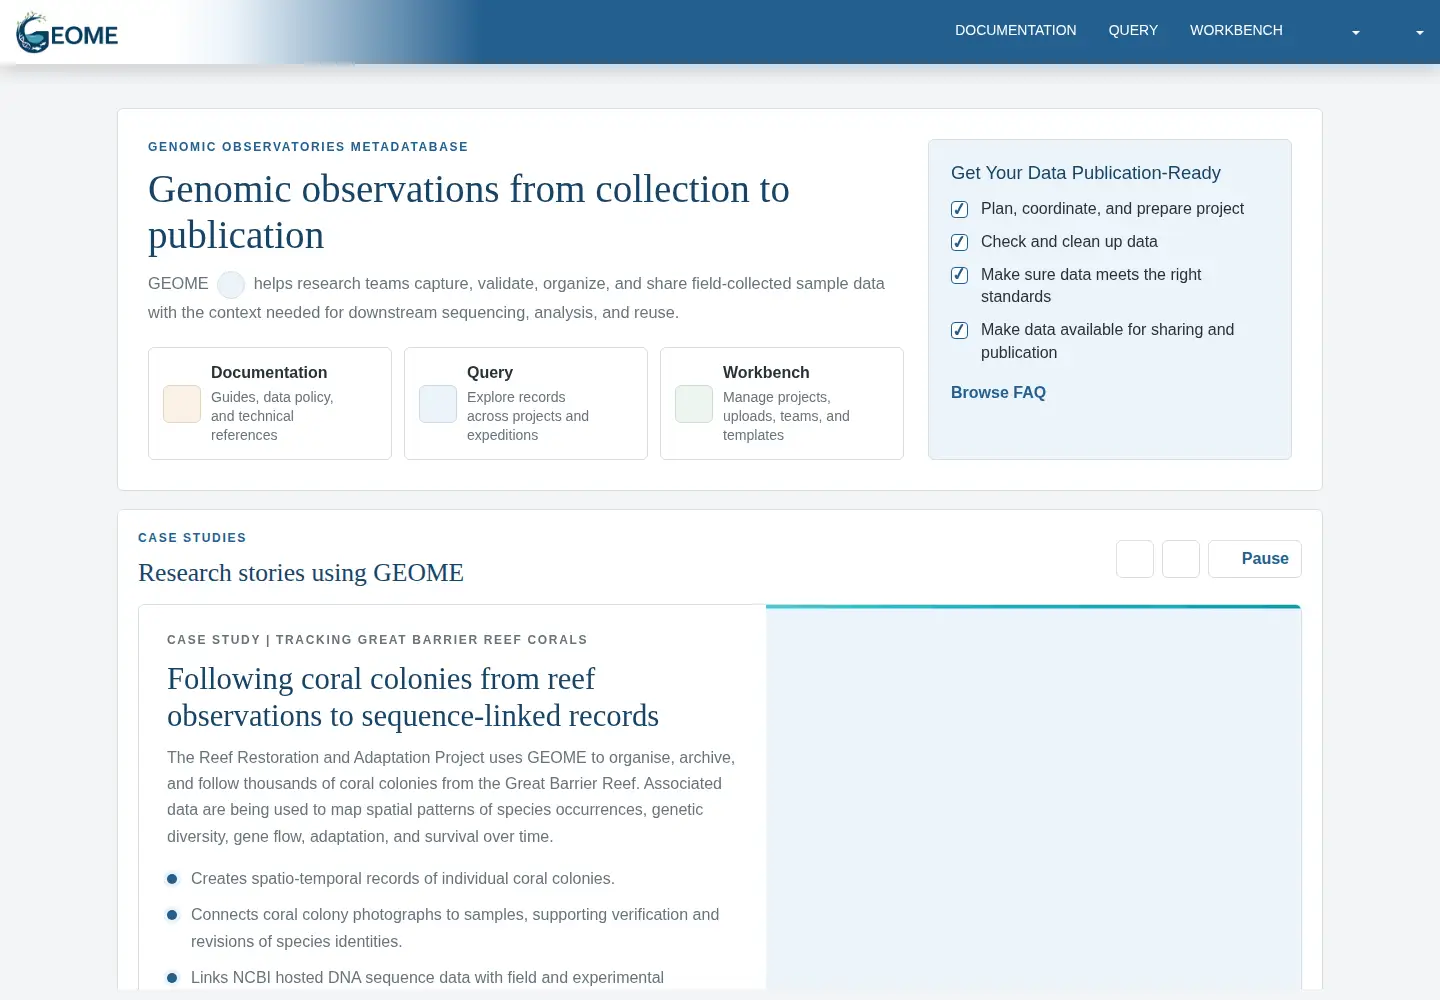
Task: Click the round icon after the GEOME text
Action: click(231, 285)
